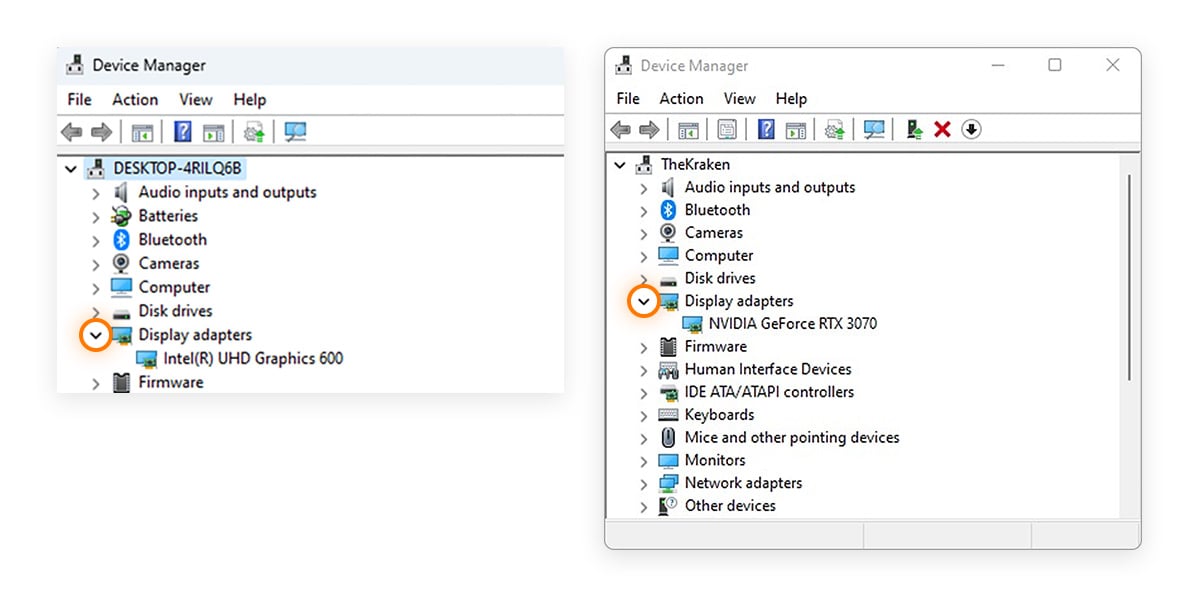This screenshot has width=1200, height=596.
Task: Select the DESKTOP-4RILQ6B computer node
Action: pyautogui.click(x=178, y=168)
